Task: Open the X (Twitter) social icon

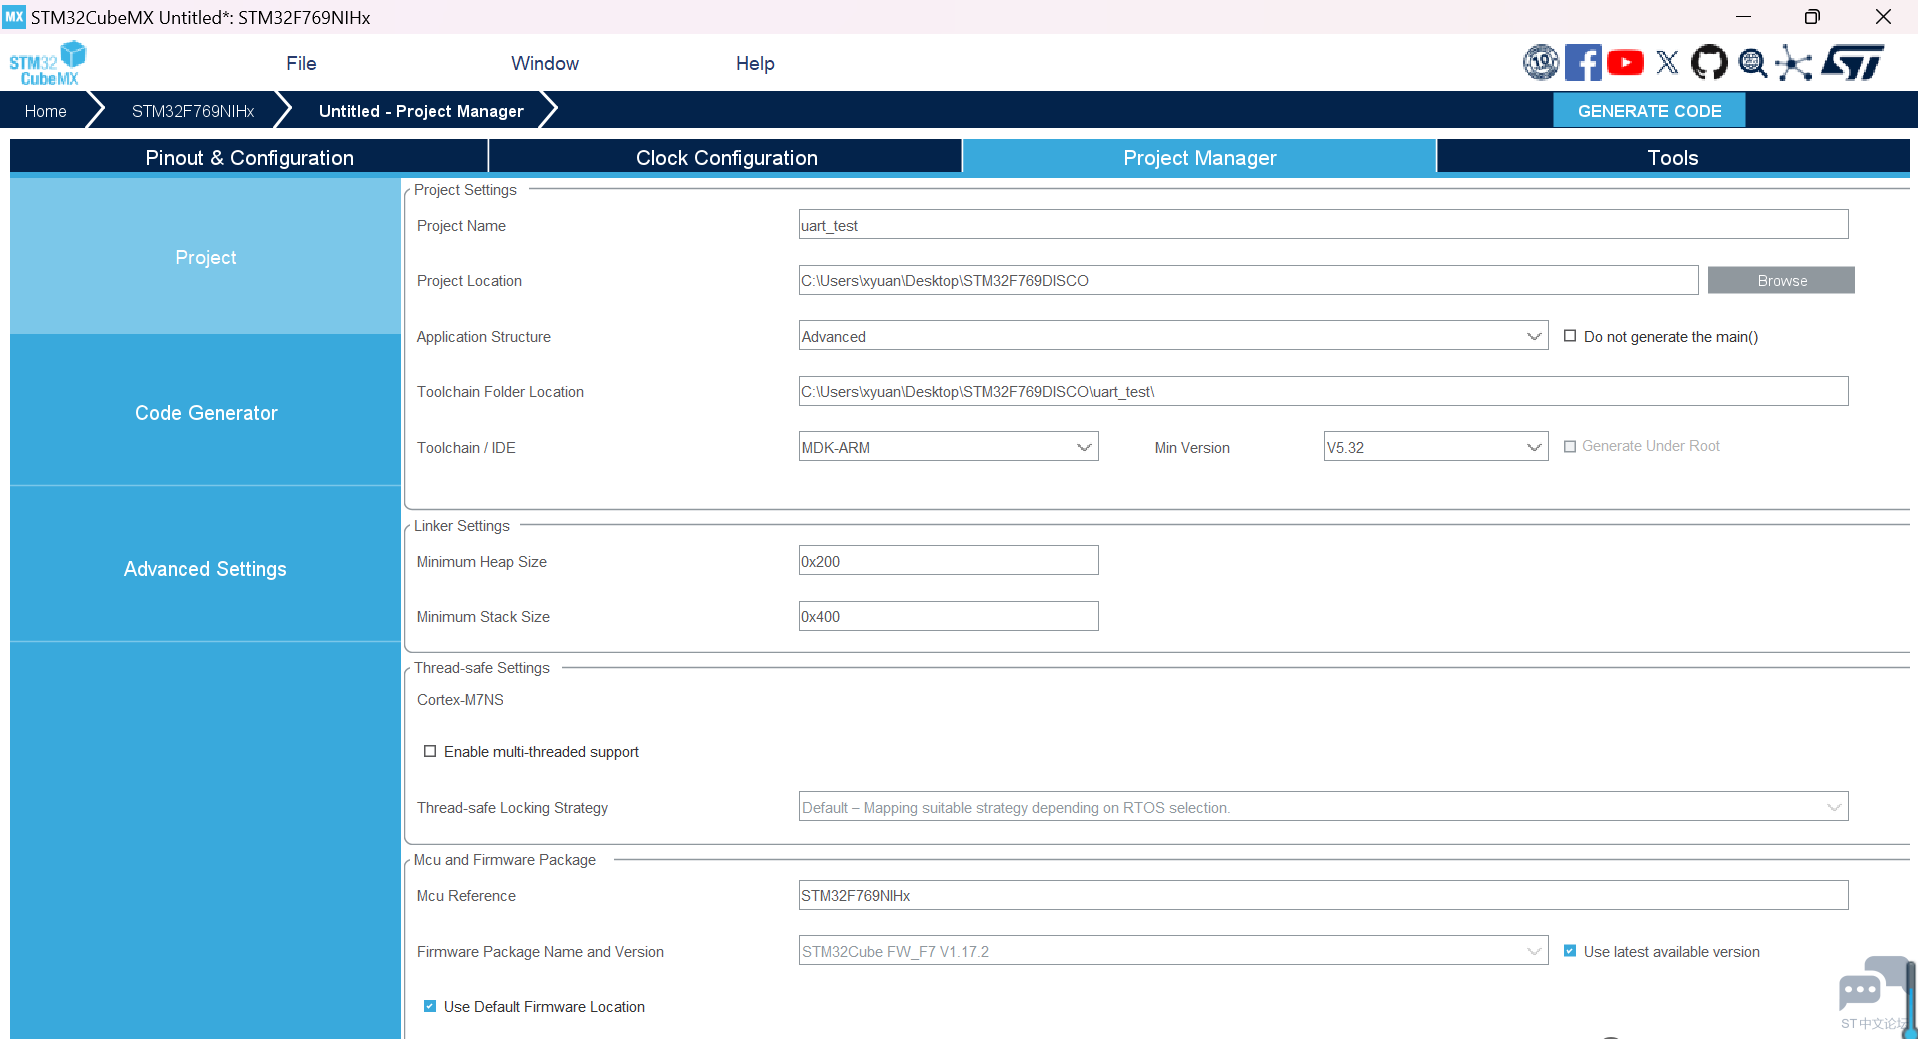Action: [1667, 63]
